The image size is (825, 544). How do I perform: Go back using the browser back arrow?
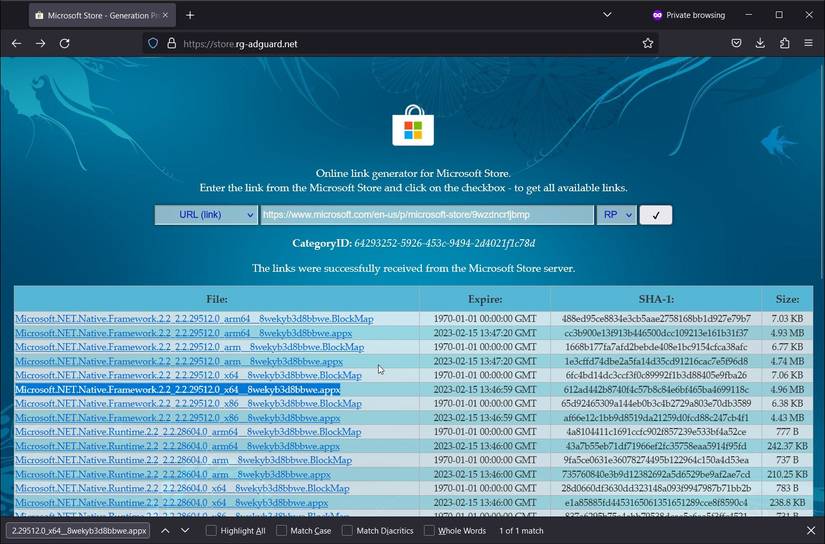pyautogui.click(x=16, y=43)
